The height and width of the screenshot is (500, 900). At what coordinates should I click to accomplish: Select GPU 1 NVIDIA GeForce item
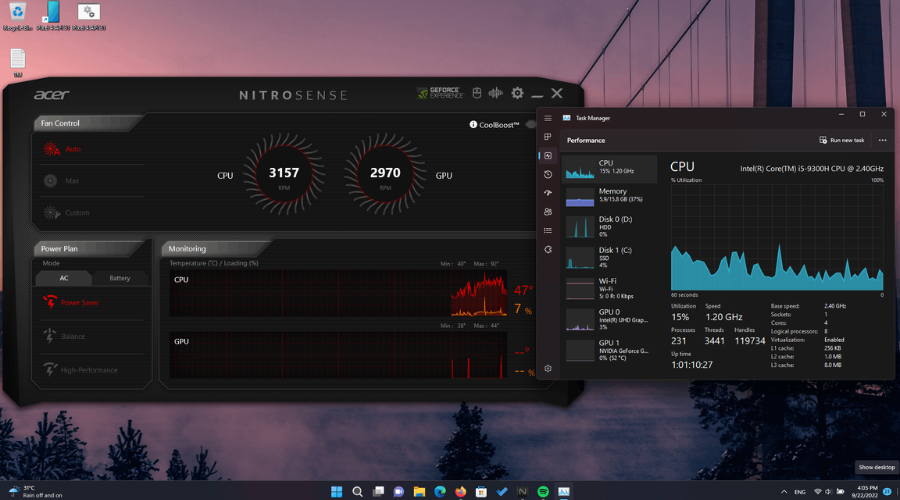tap(610, 350)
